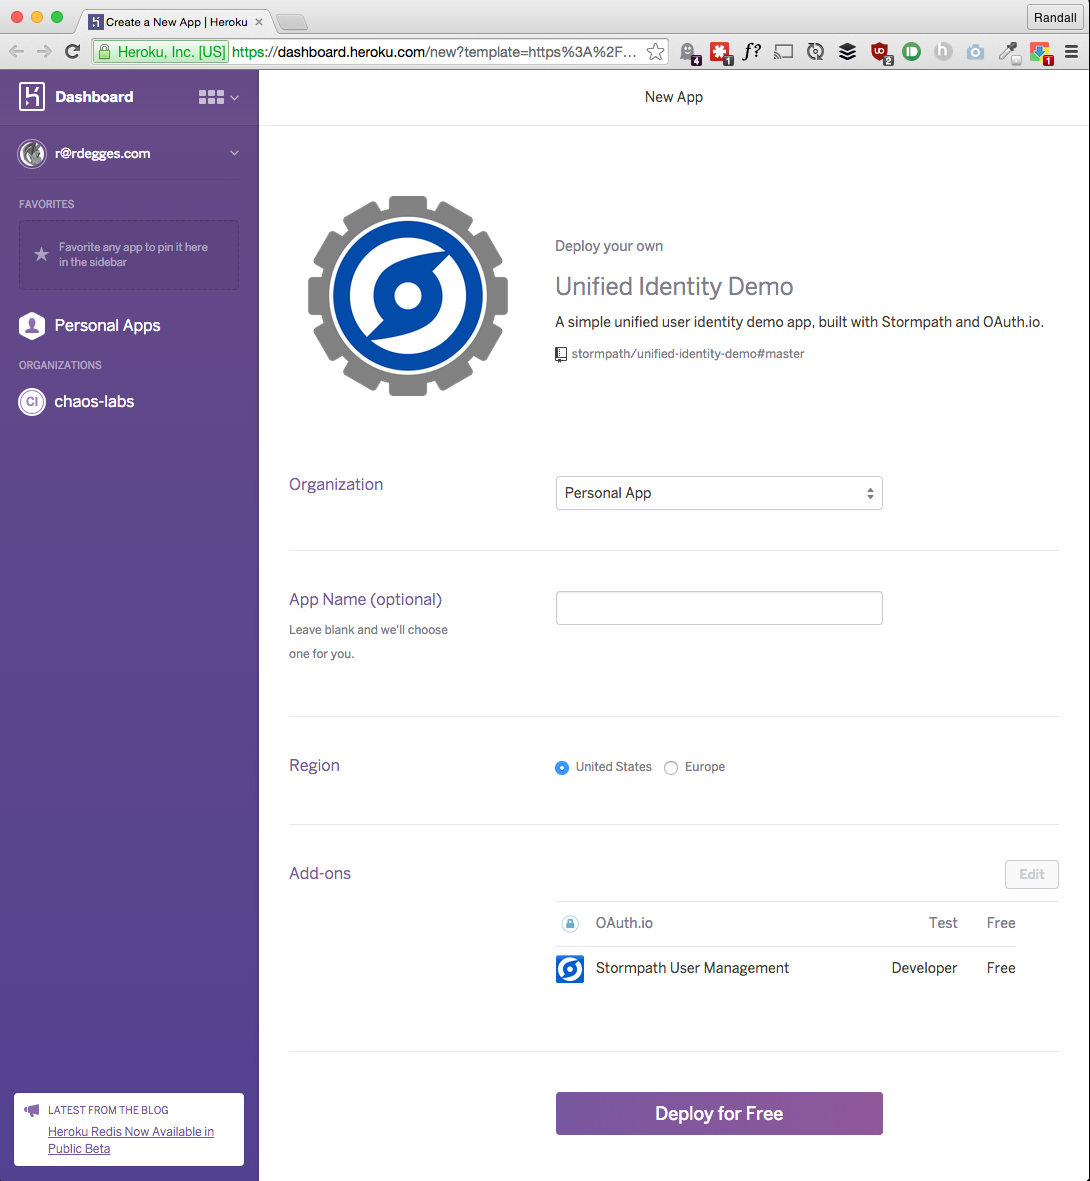This screenshot has height=1181, width=1090.
Task: Click the camera screenshot extension icon
Action: coord(976,51)
